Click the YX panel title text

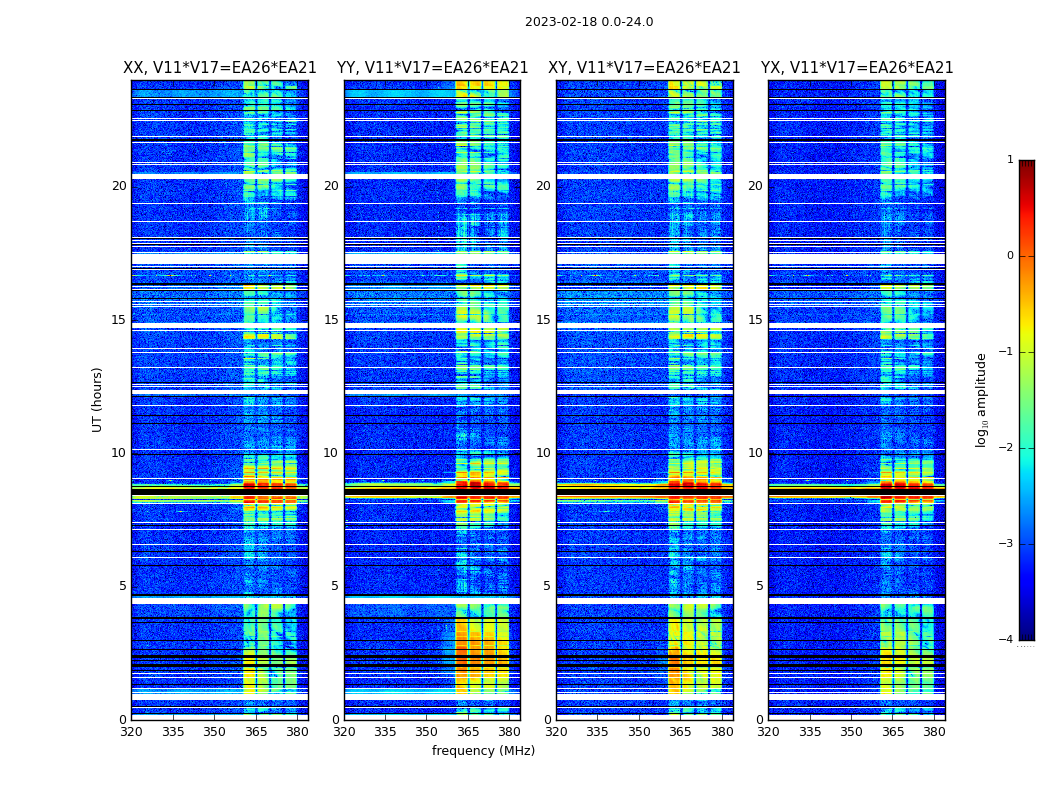click(x=856, y=68)
